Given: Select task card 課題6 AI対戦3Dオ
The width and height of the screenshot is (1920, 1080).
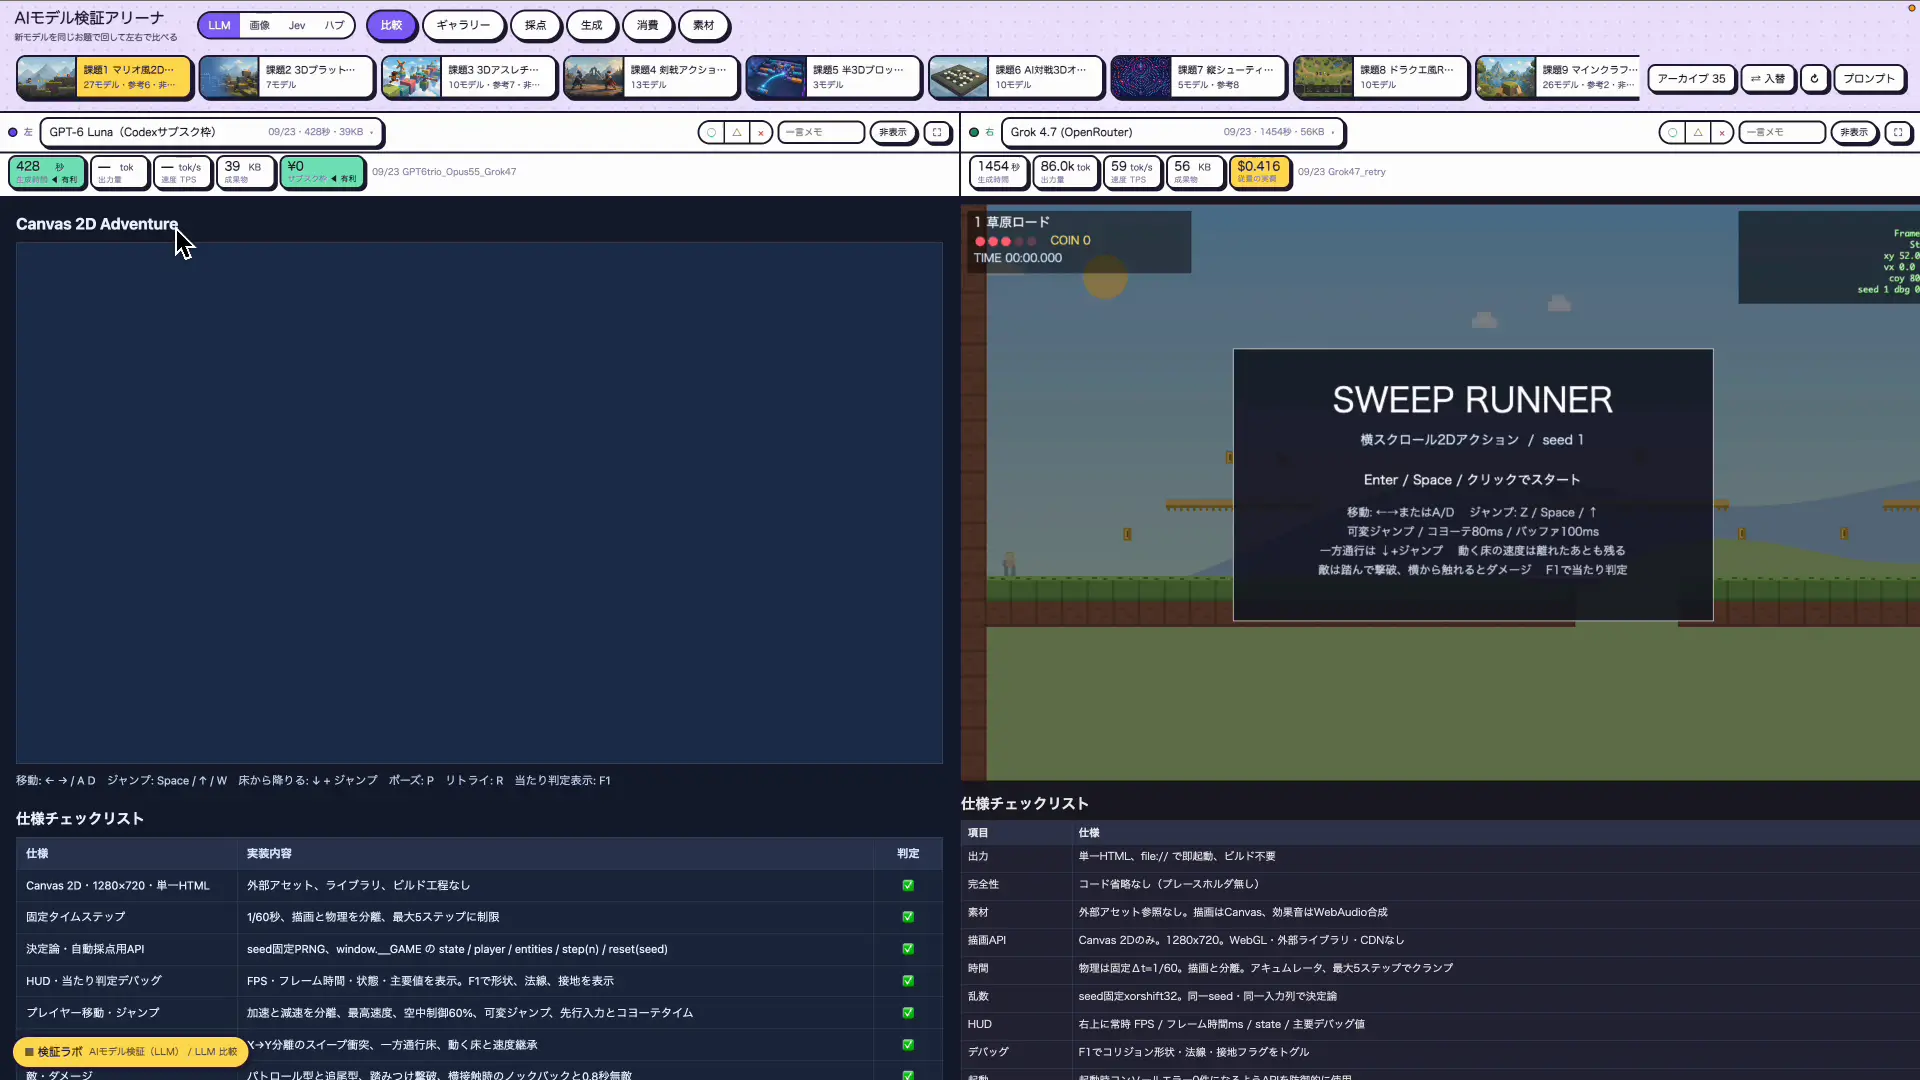Looking at the screenshot, I should coord(1016,77).
